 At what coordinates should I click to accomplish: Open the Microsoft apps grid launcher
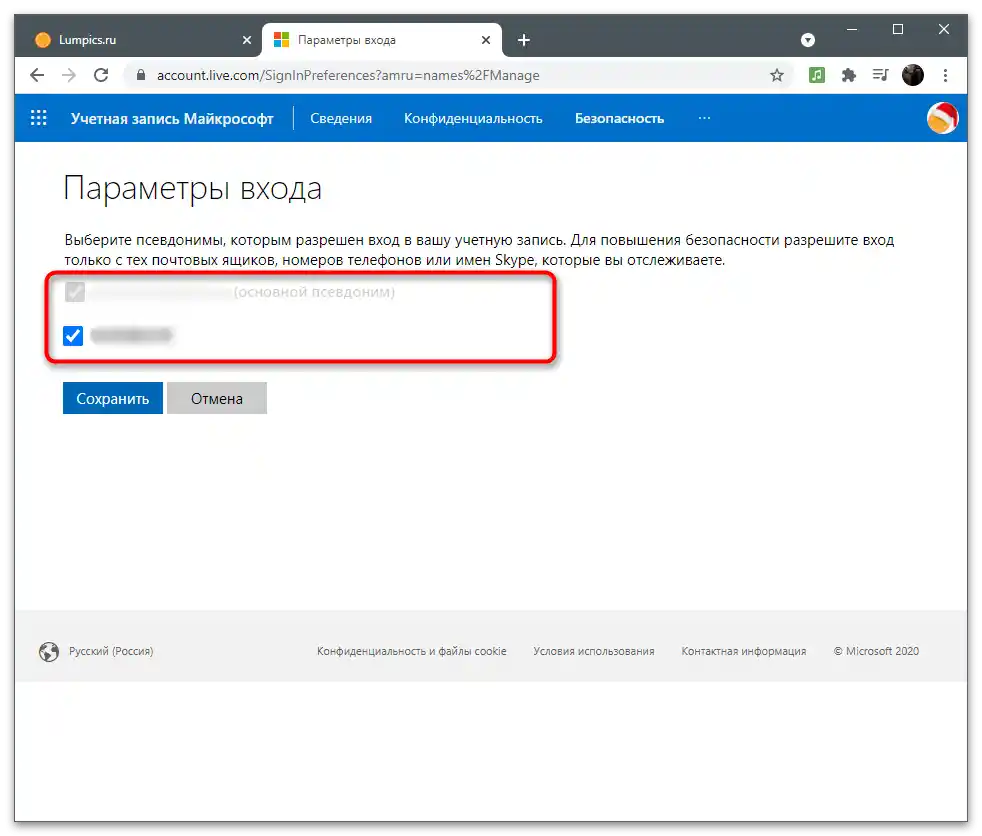39,118
